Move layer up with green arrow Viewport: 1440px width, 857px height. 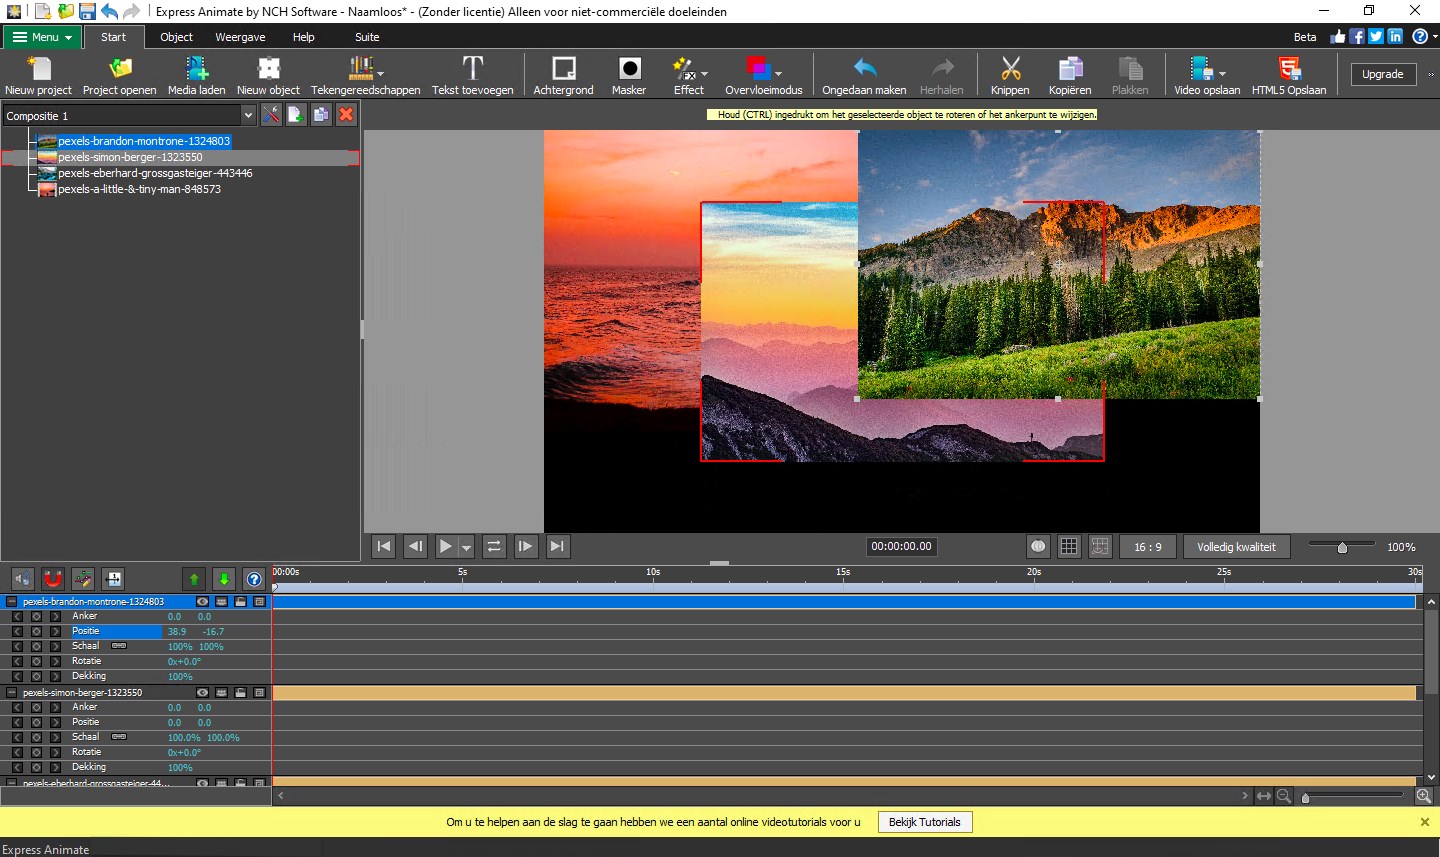(194, 579)
